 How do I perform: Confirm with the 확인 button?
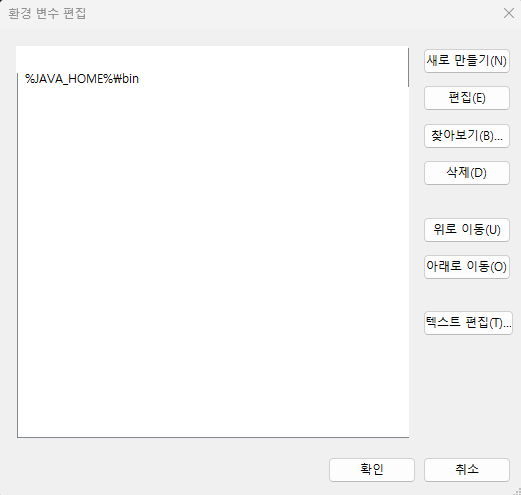(372, 470)
